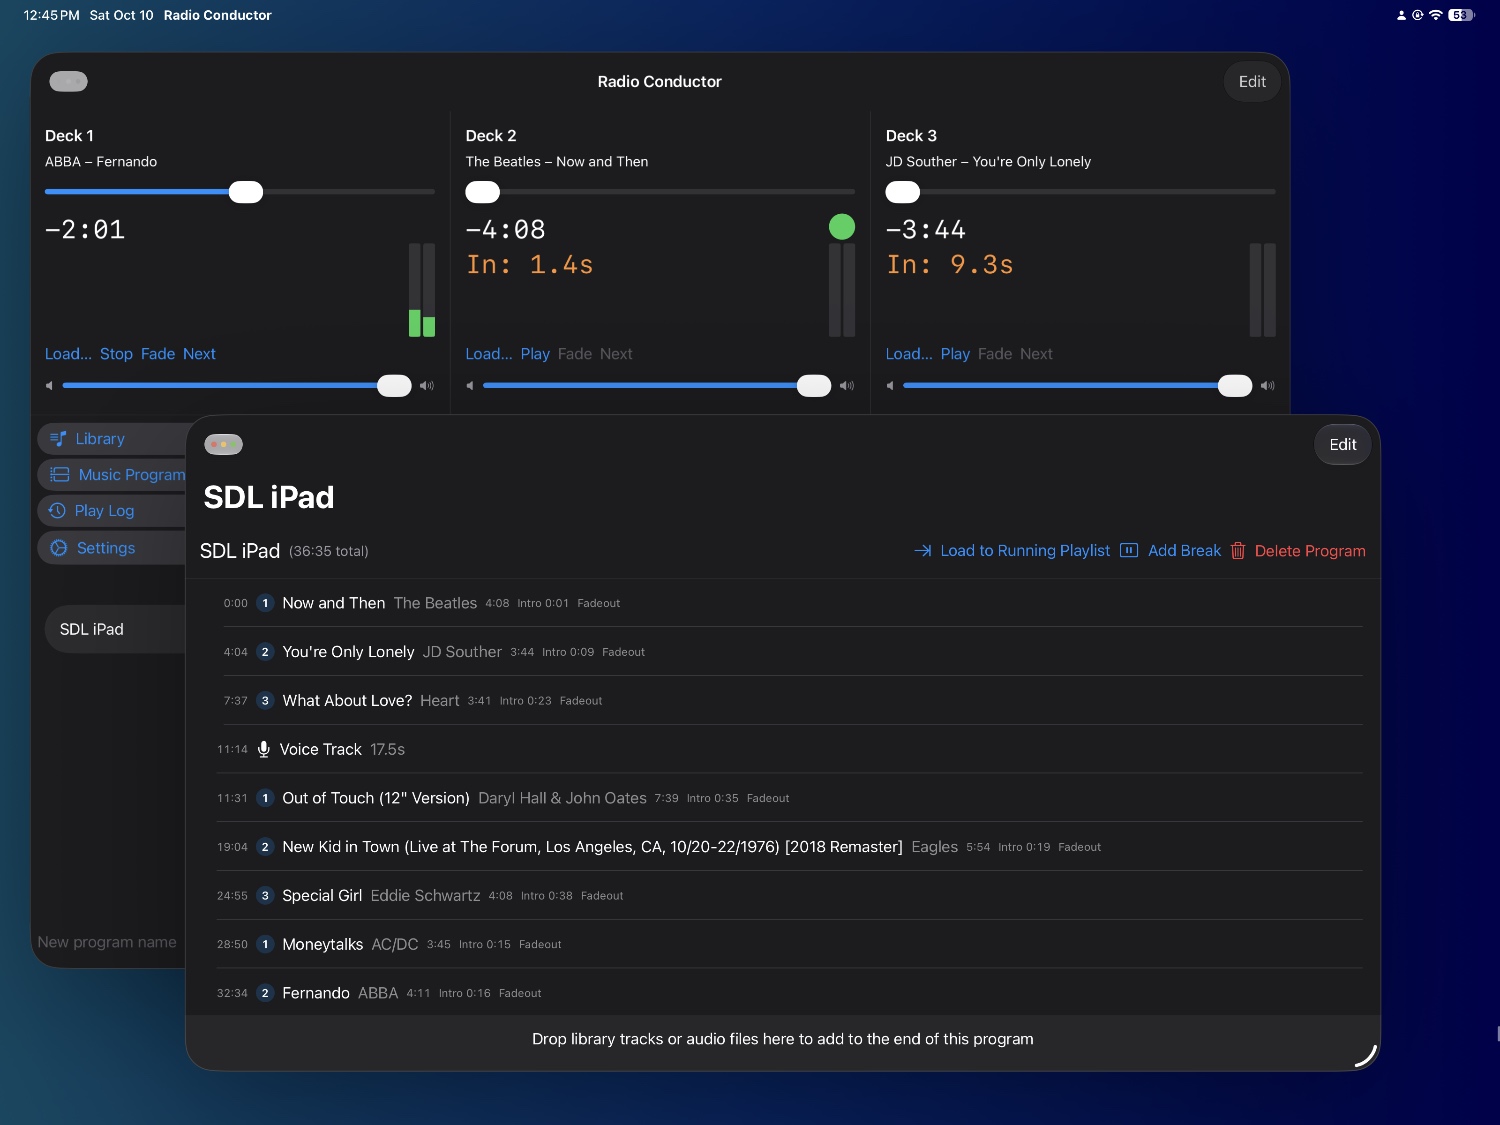Image resolution: width=1500 pixels, height=1125 pixels.
Task: Click the Add Break pause icon
Action: (x=1129, y=550)
